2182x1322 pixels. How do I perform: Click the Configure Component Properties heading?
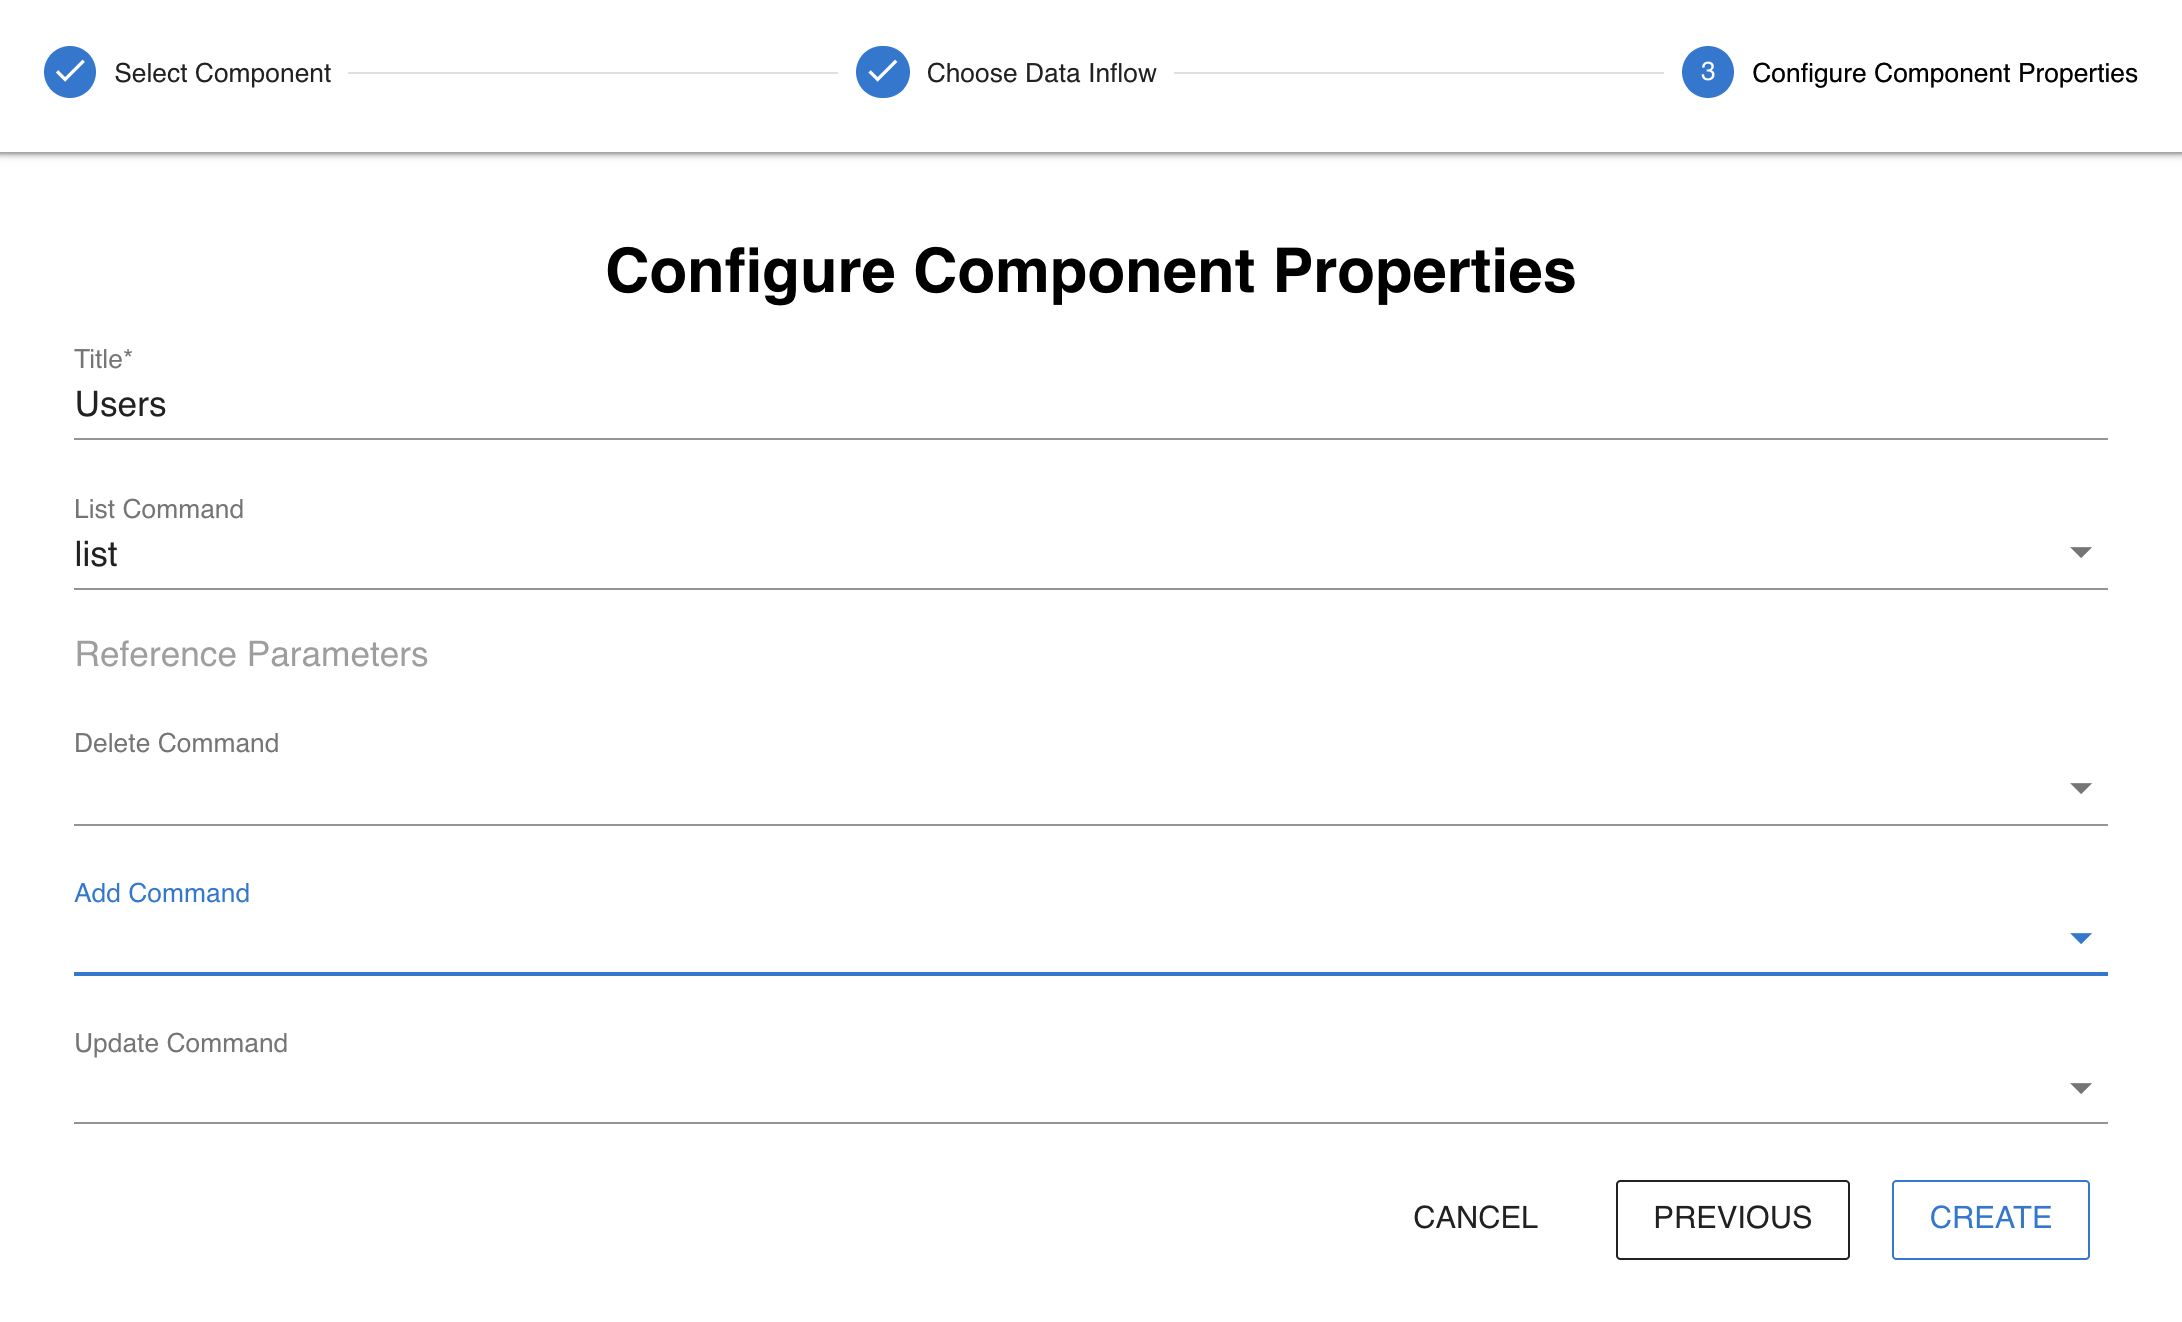(x=1090, y=271)
